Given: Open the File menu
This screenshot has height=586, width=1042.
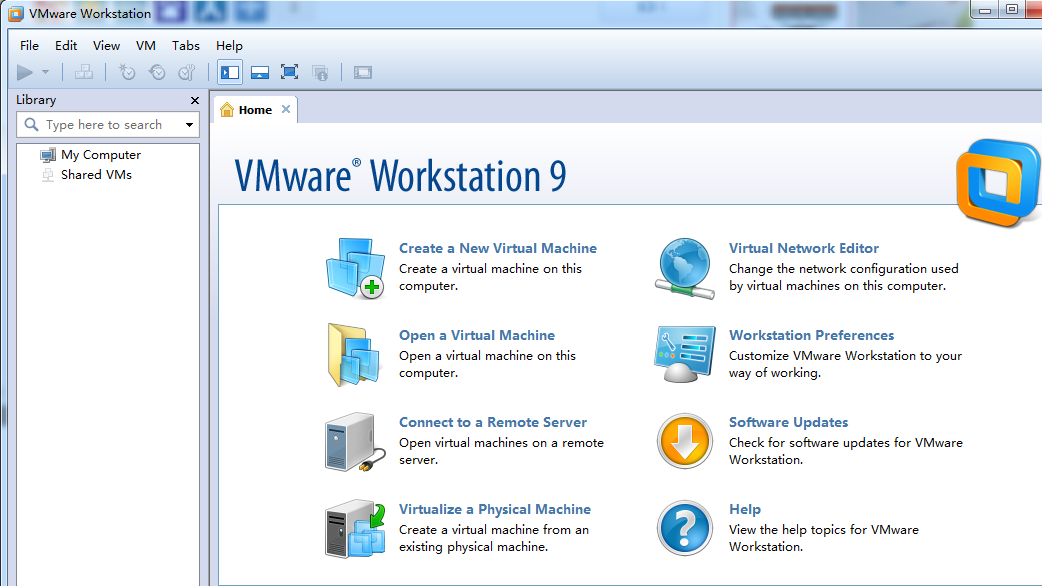Looking at the screenshot, I should click(x=29, y=45).
